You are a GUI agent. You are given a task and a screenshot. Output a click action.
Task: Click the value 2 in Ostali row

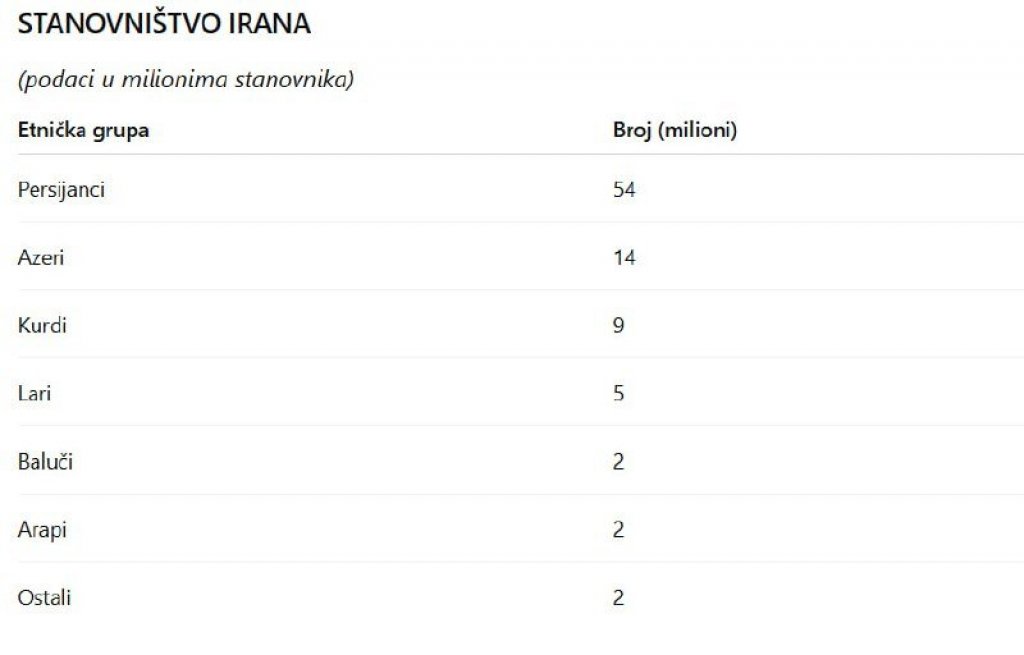pyautogui.click(x=619, y=598)
